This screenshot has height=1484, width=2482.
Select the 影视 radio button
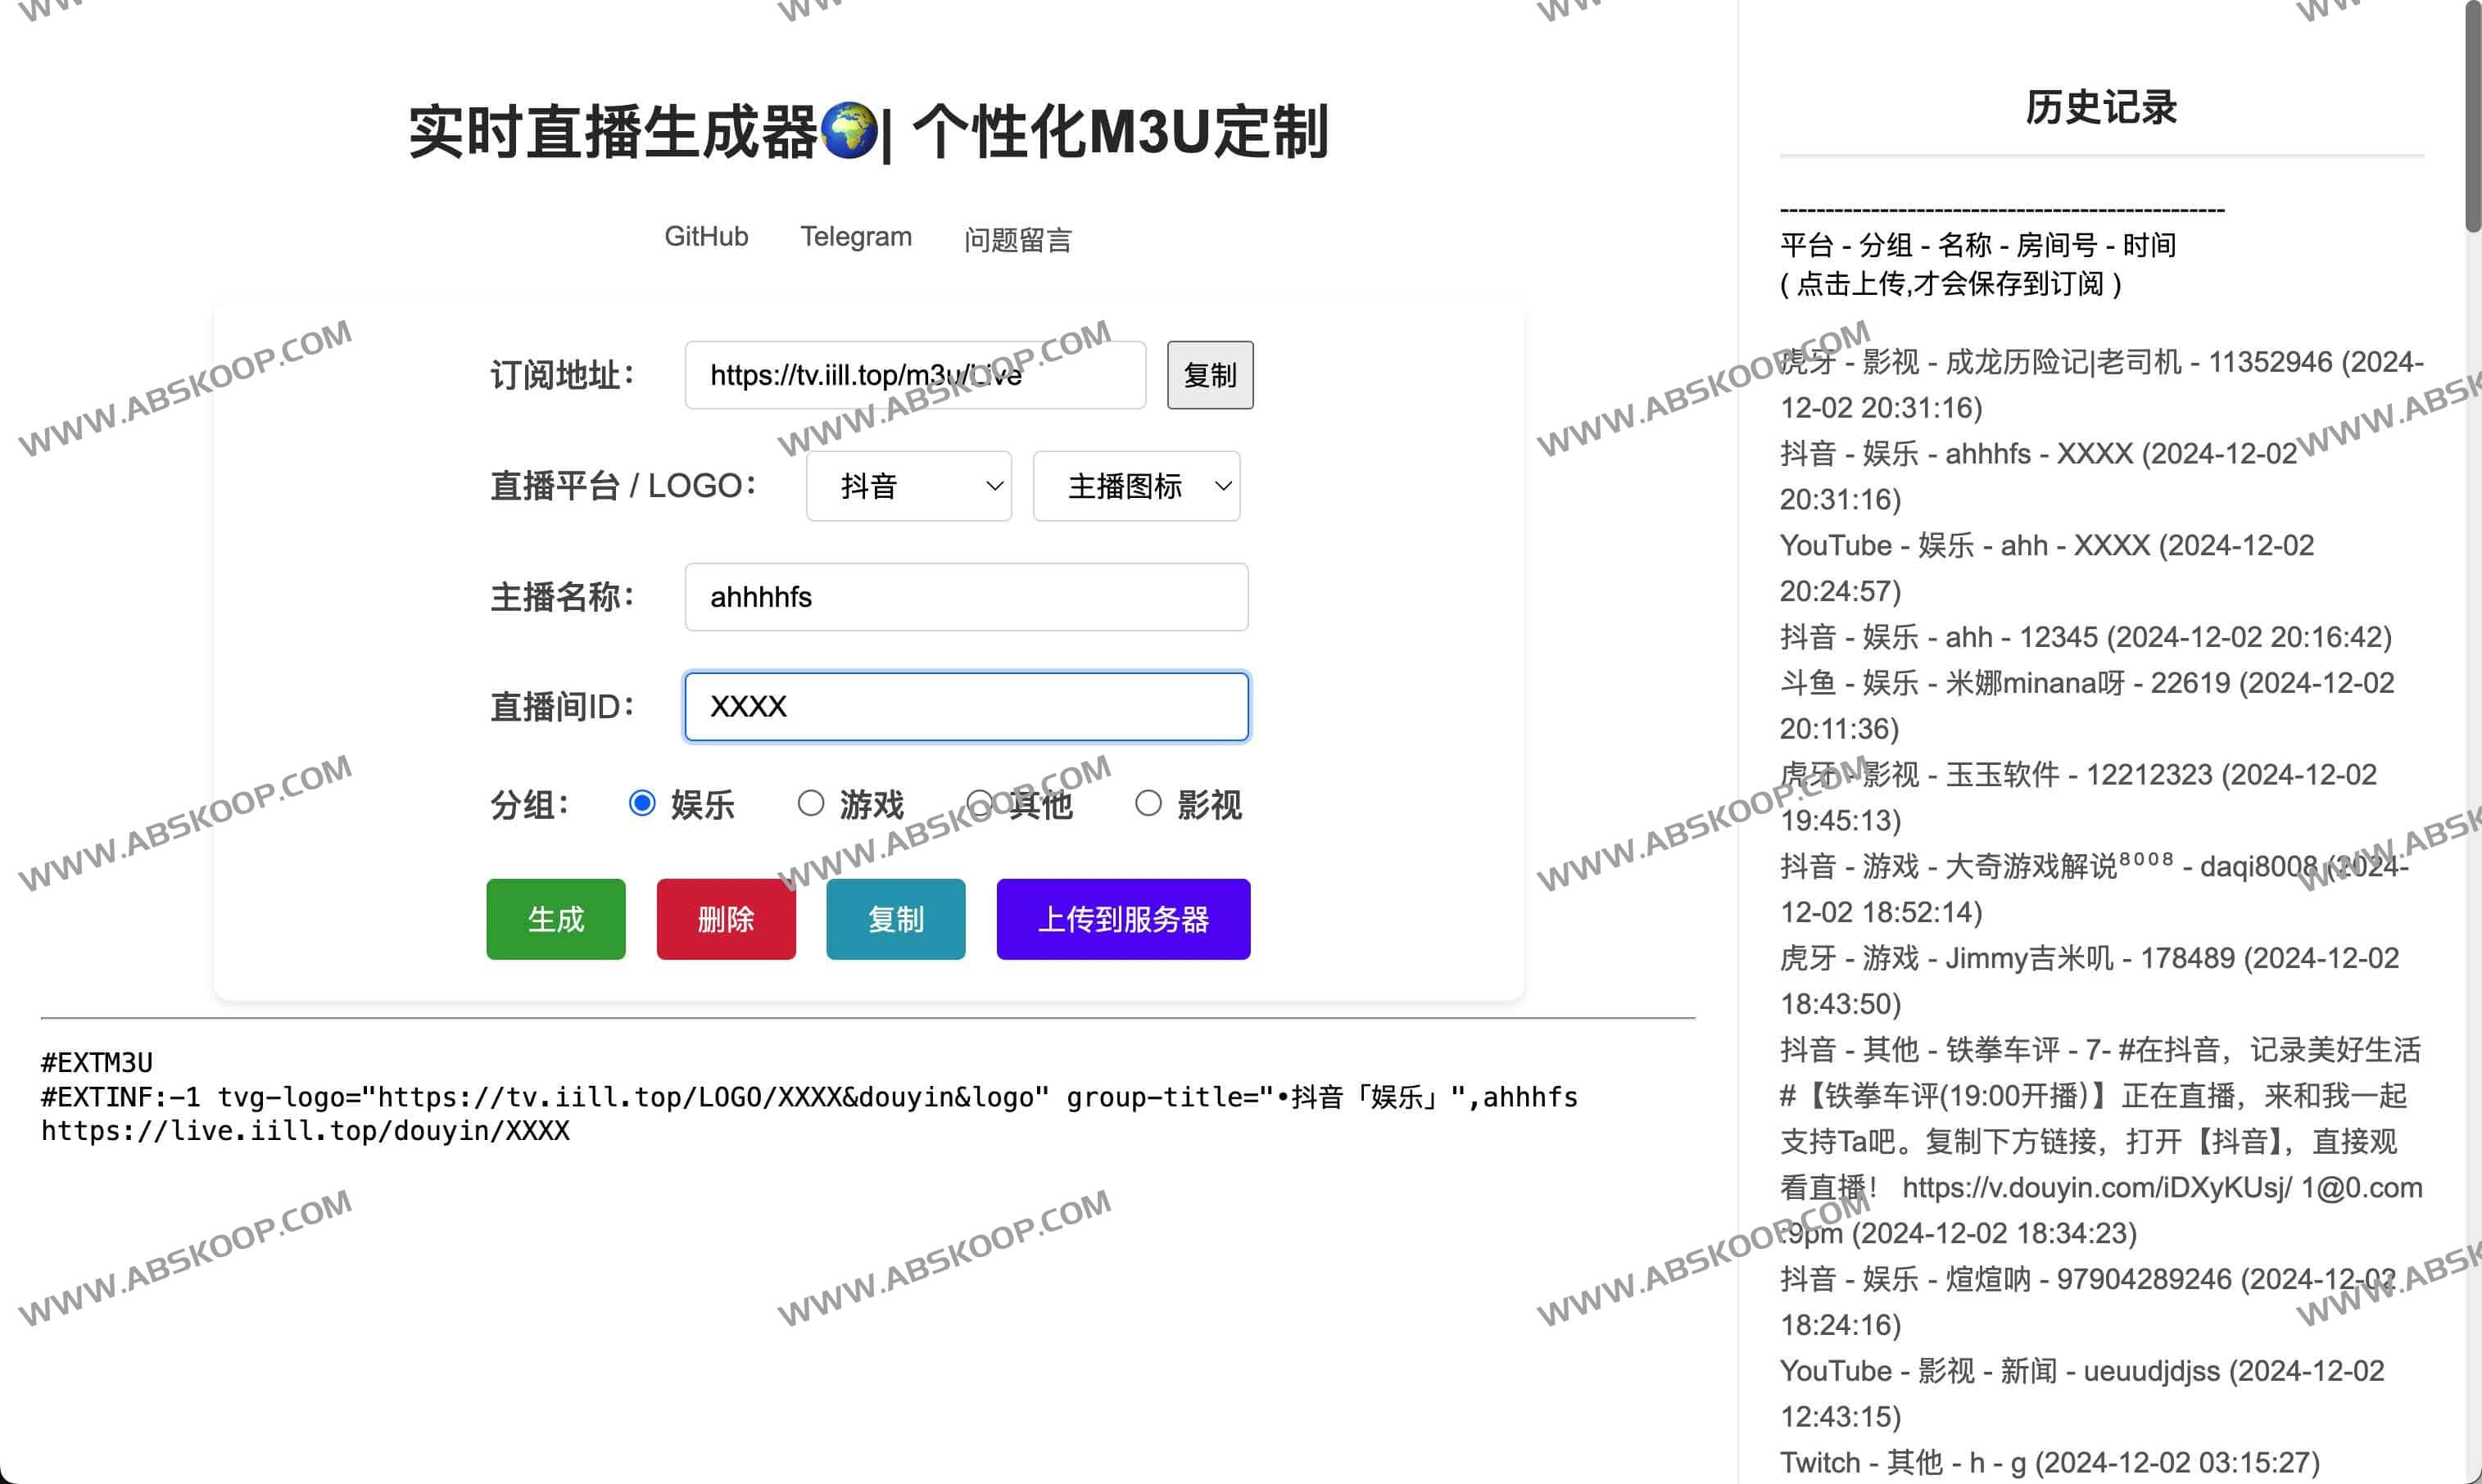click(1148, 803)
